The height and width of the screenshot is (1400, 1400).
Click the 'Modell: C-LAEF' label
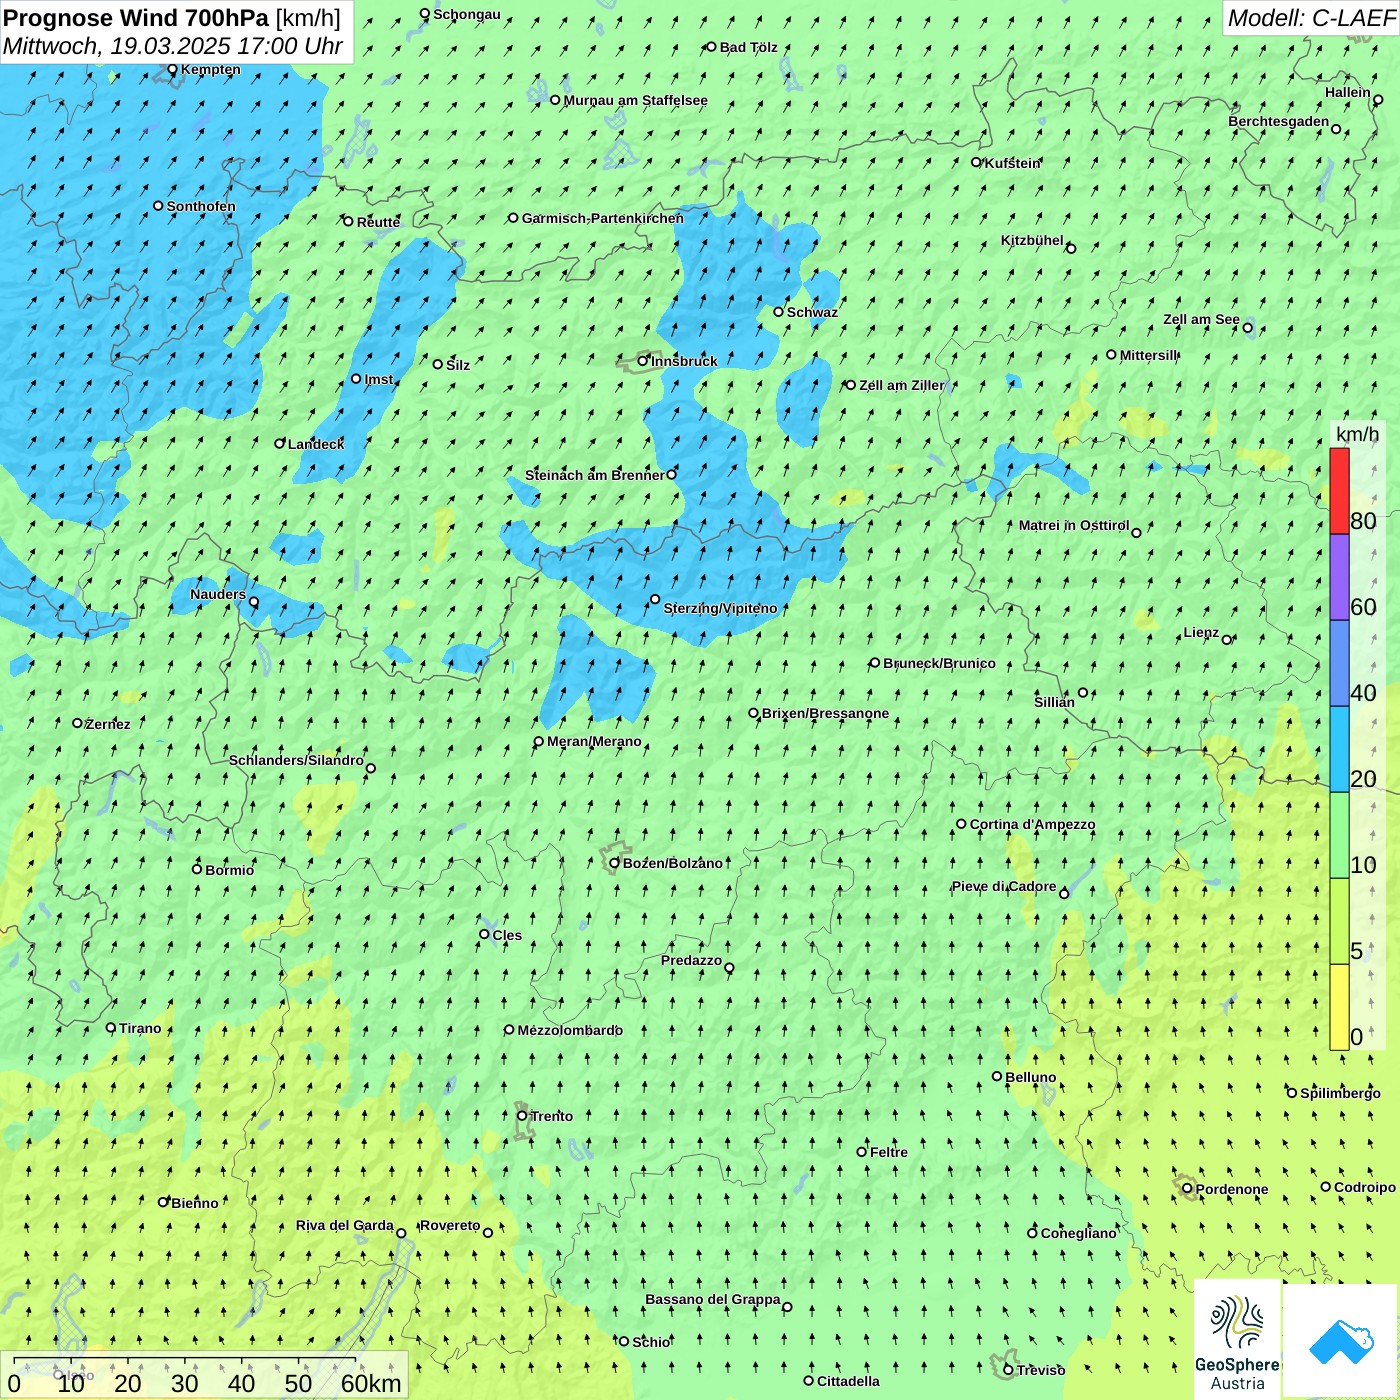pyautogui.click(x=1310, y=18)
